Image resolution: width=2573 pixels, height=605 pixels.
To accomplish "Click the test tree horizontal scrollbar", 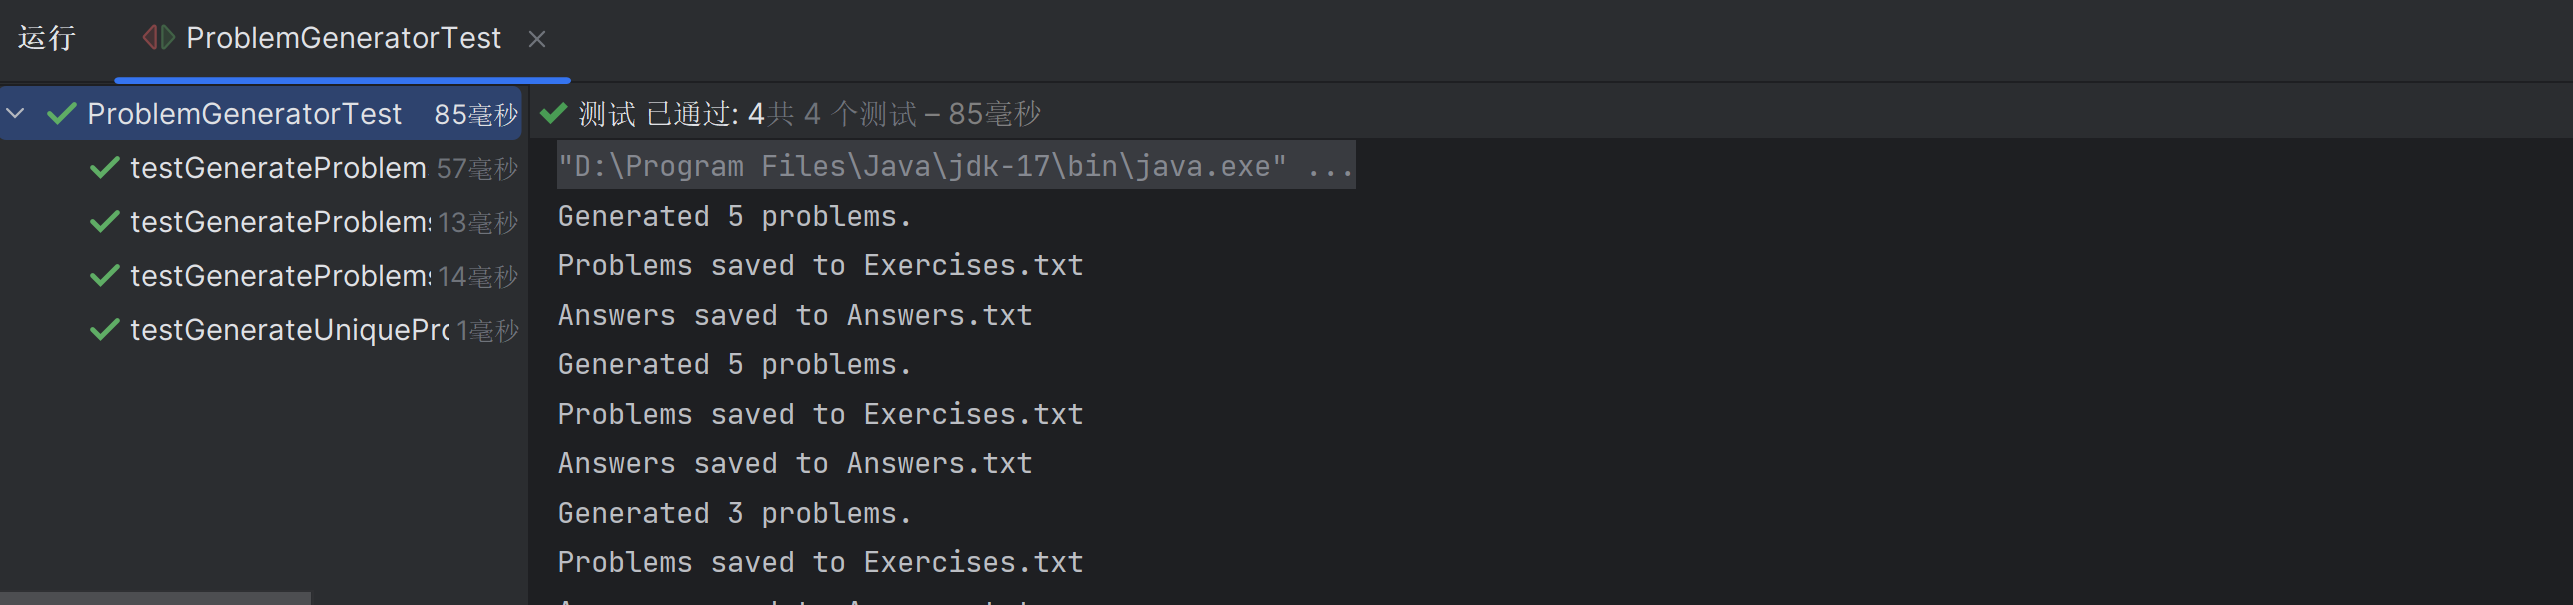I will 155,598.
